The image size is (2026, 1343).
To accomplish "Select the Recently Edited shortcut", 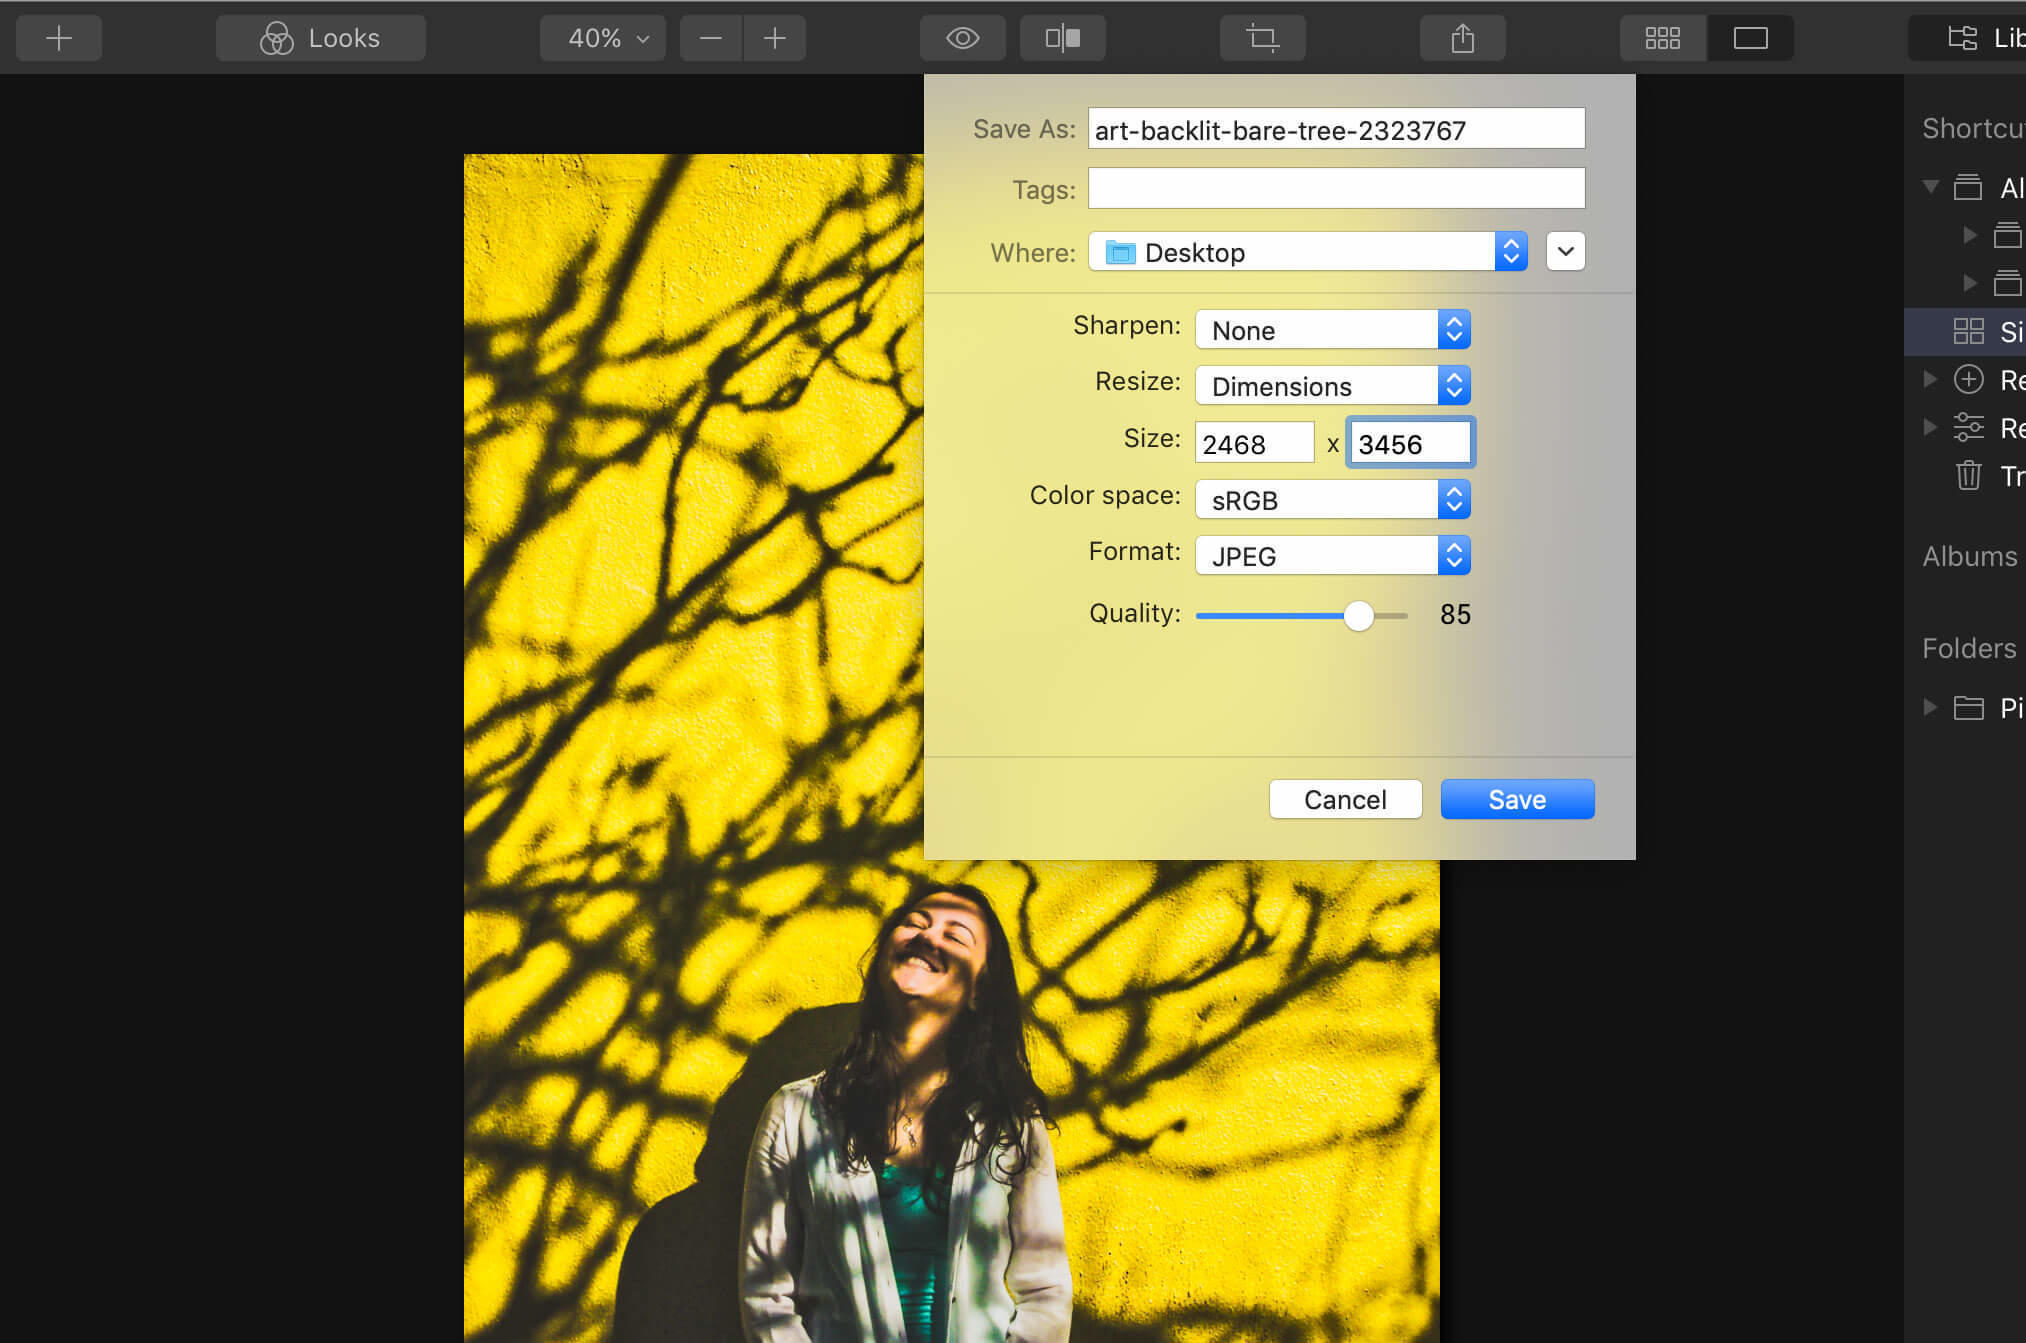I will click(x=1969, y=427).
